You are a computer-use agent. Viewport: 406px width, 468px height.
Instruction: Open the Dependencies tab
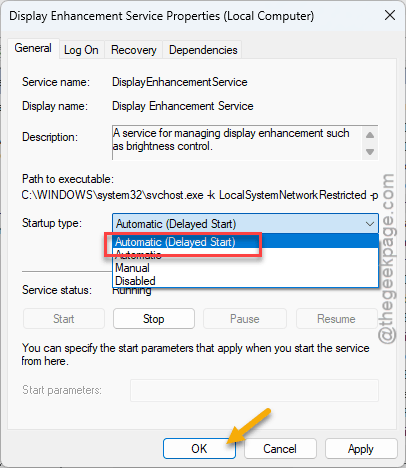coord(203,50)
